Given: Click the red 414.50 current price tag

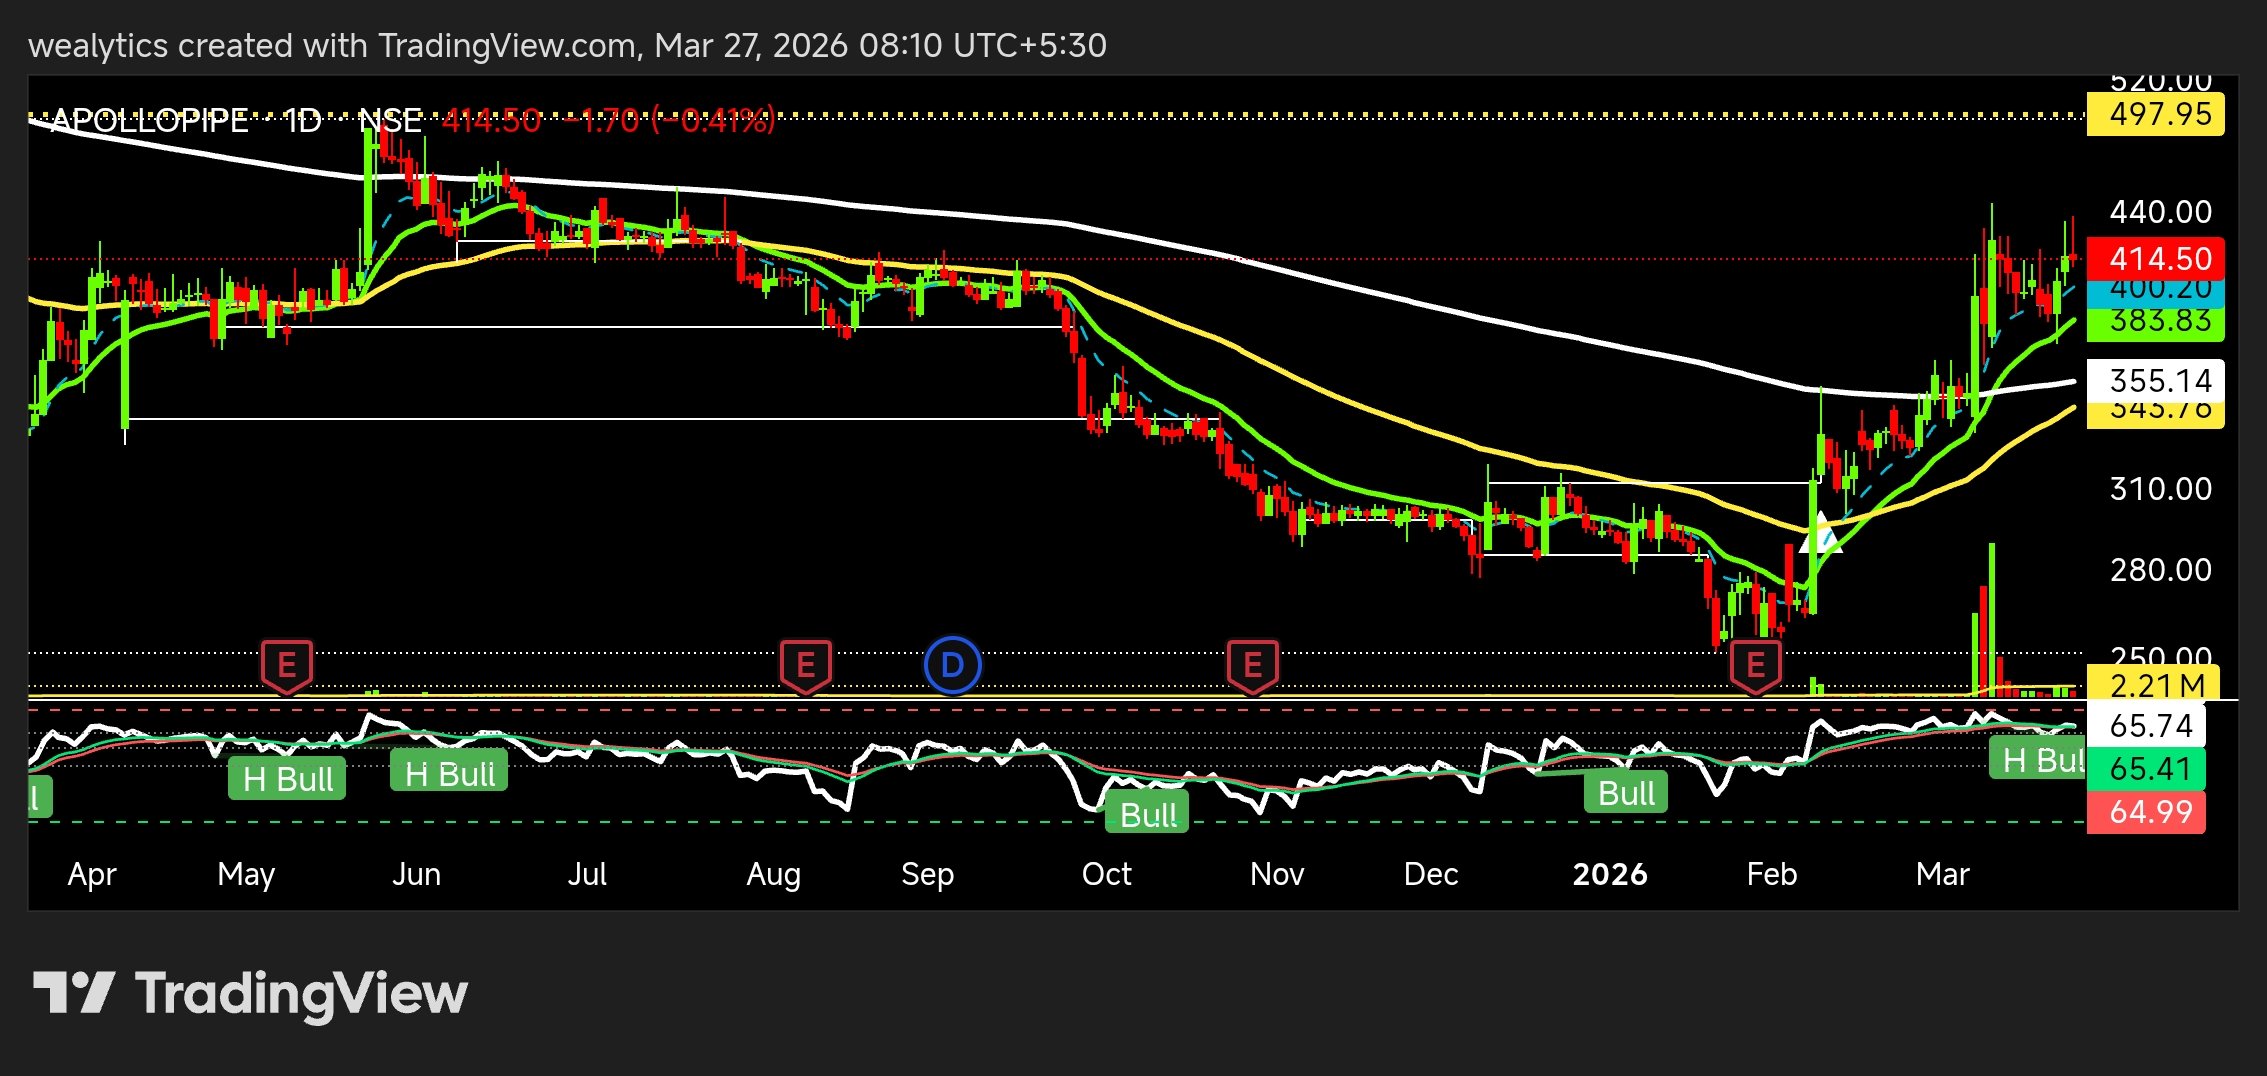Looking at the screenshot, I should click(x=2156, y=259).
